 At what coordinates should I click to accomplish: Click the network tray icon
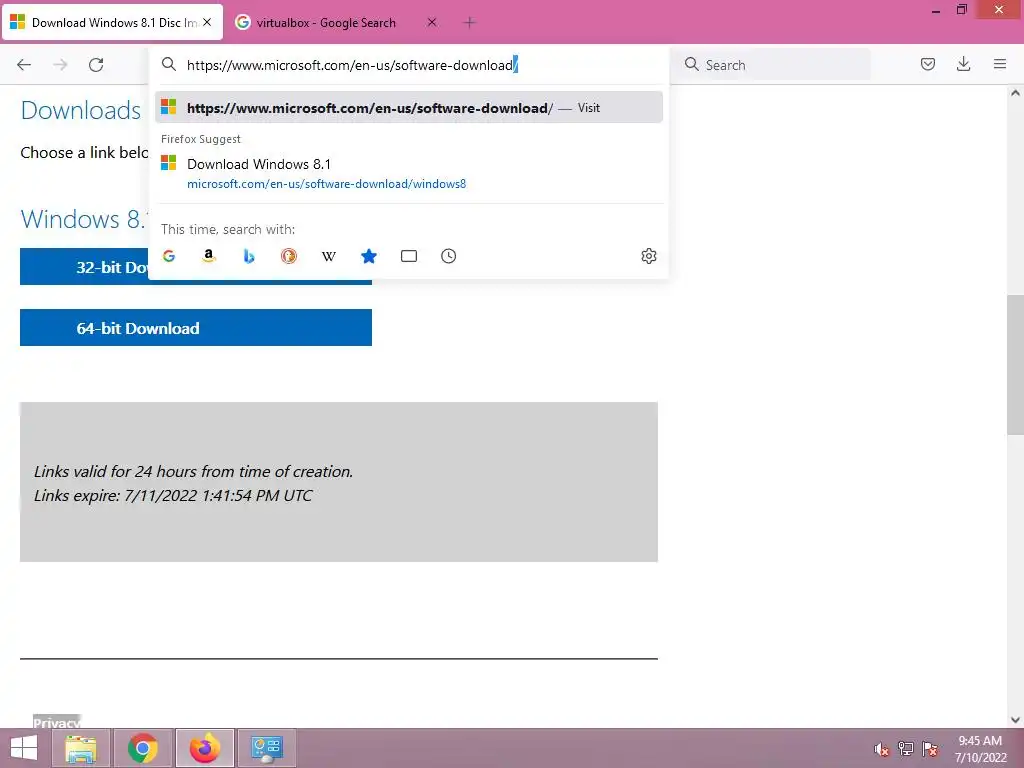906,749
